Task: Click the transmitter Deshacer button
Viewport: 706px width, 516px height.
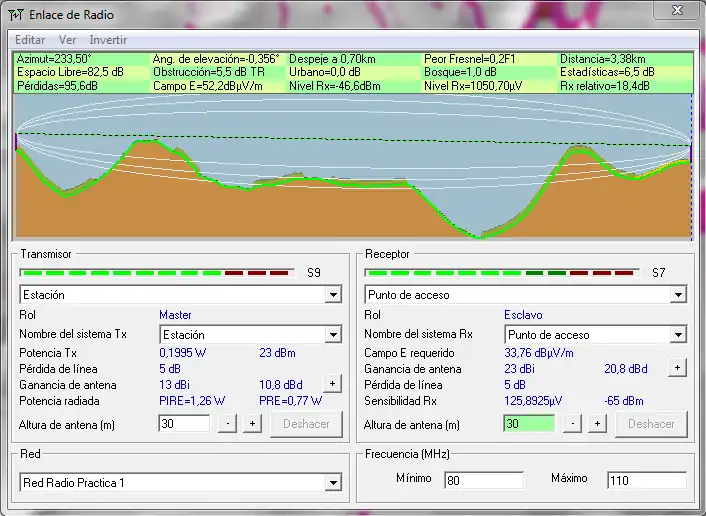Action: [306, 424]
